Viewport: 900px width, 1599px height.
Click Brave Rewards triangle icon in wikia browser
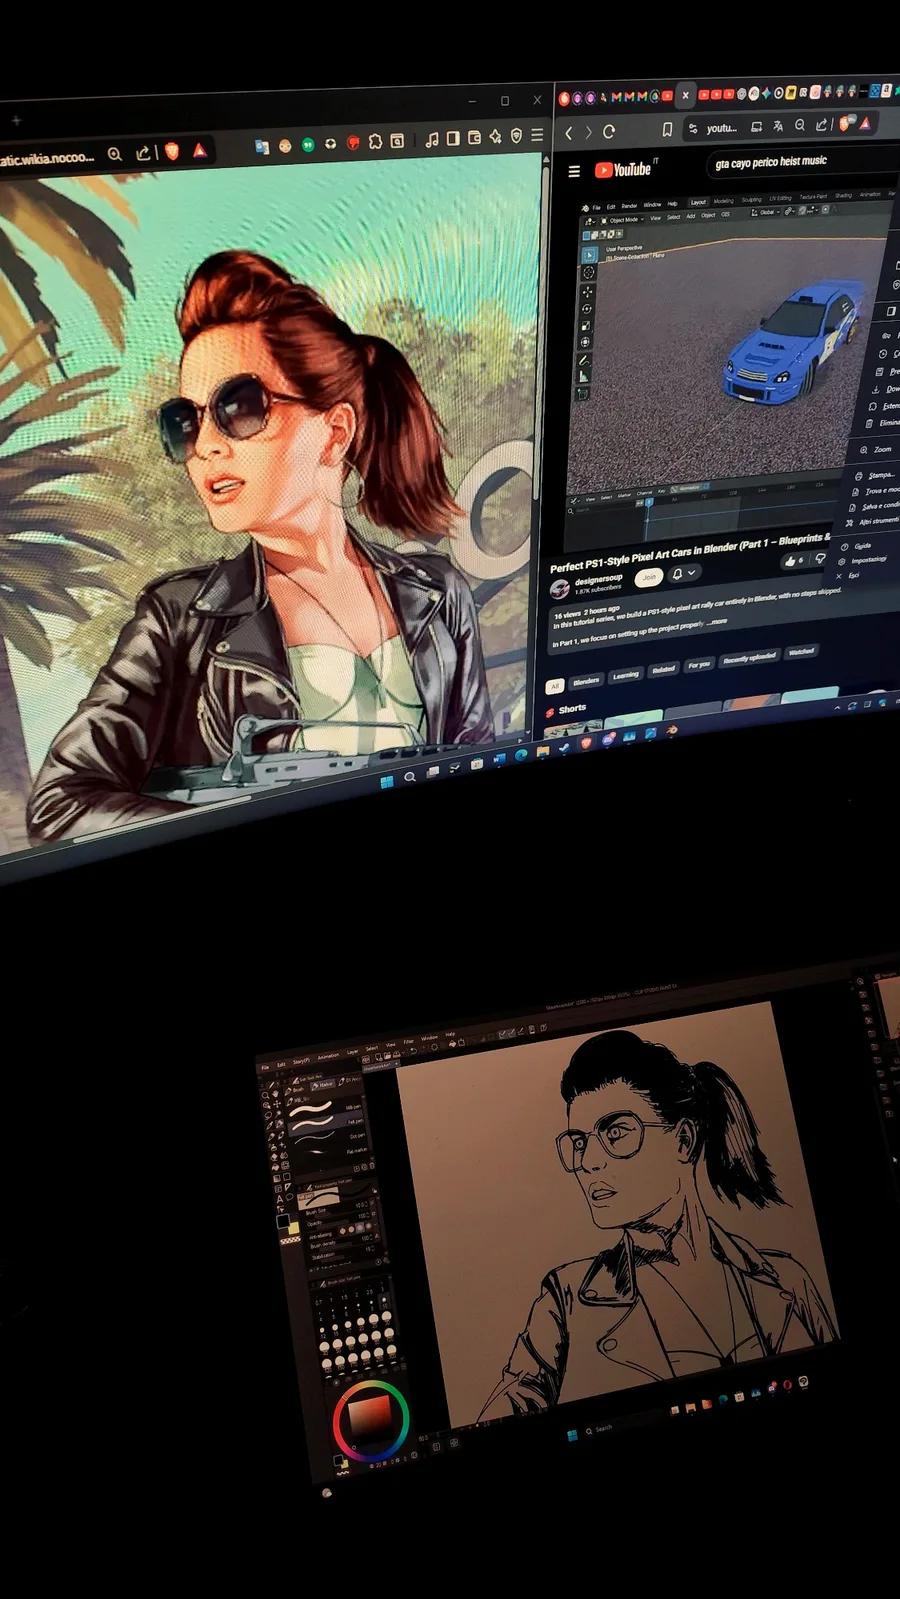tap(200, 150)
